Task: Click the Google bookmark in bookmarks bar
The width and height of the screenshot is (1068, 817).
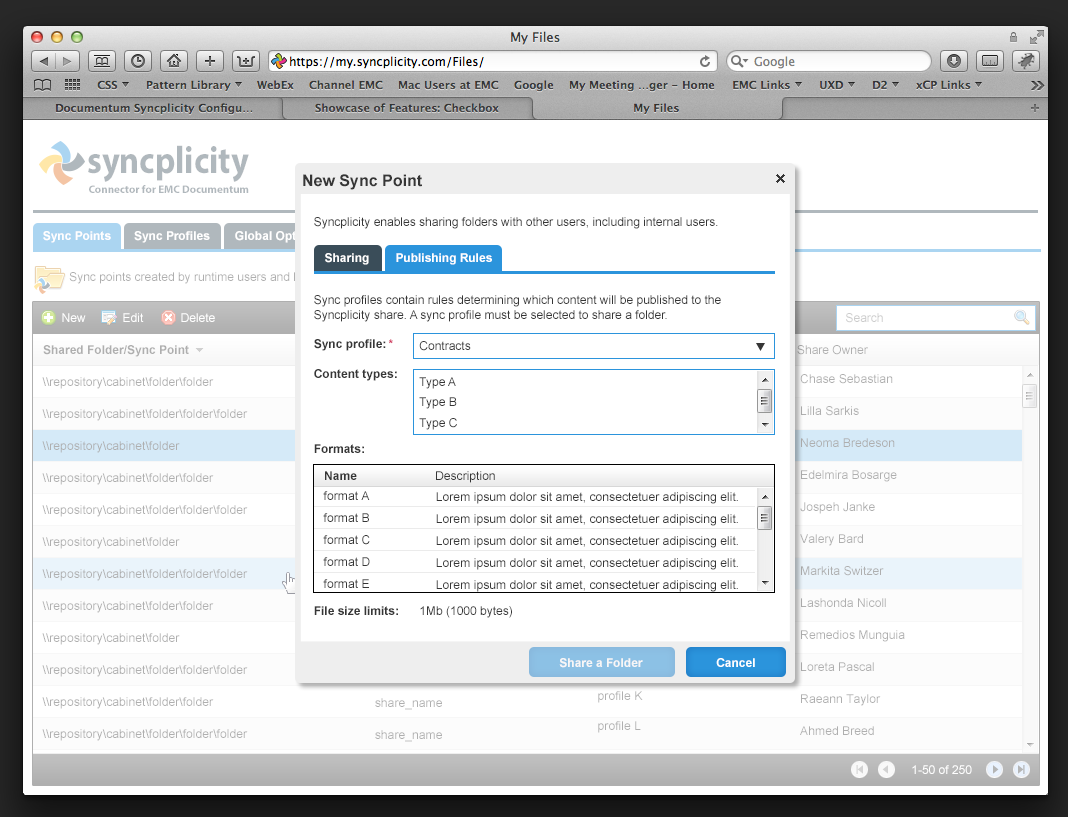Action: (533, 84)
